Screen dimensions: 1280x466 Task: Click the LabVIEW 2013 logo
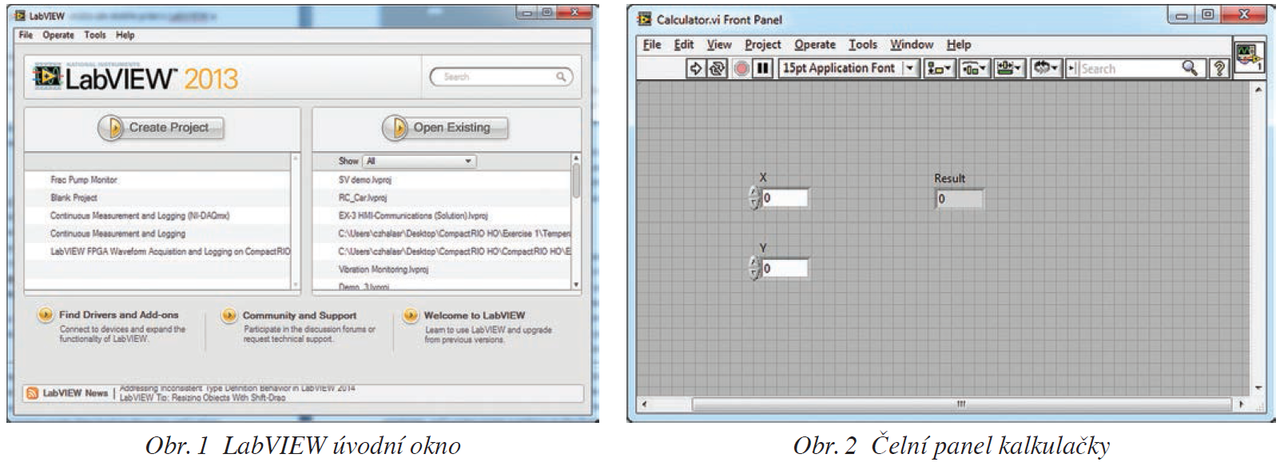(135, 78)
